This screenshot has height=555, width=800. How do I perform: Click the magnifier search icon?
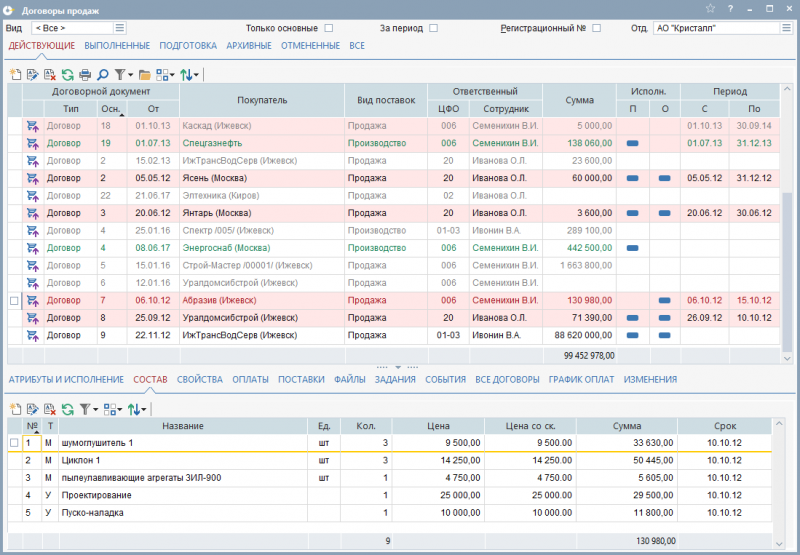click(x=103, y=75)
